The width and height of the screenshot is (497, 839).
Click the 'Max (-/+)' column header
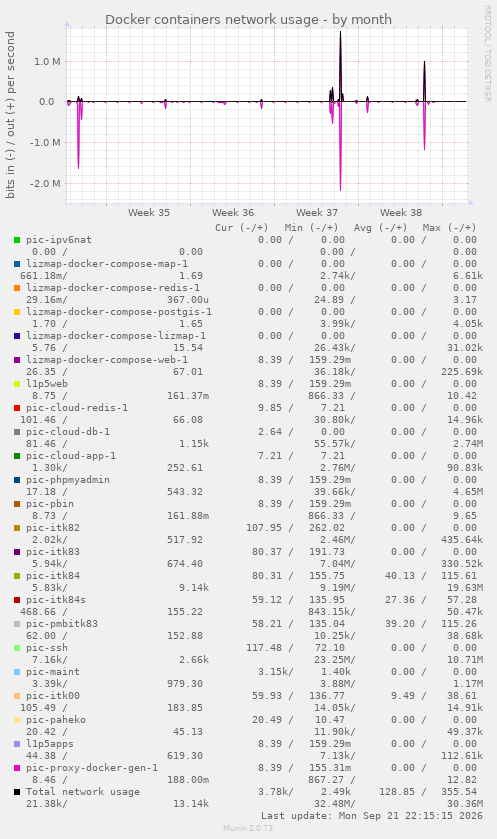tap(449, 228)
